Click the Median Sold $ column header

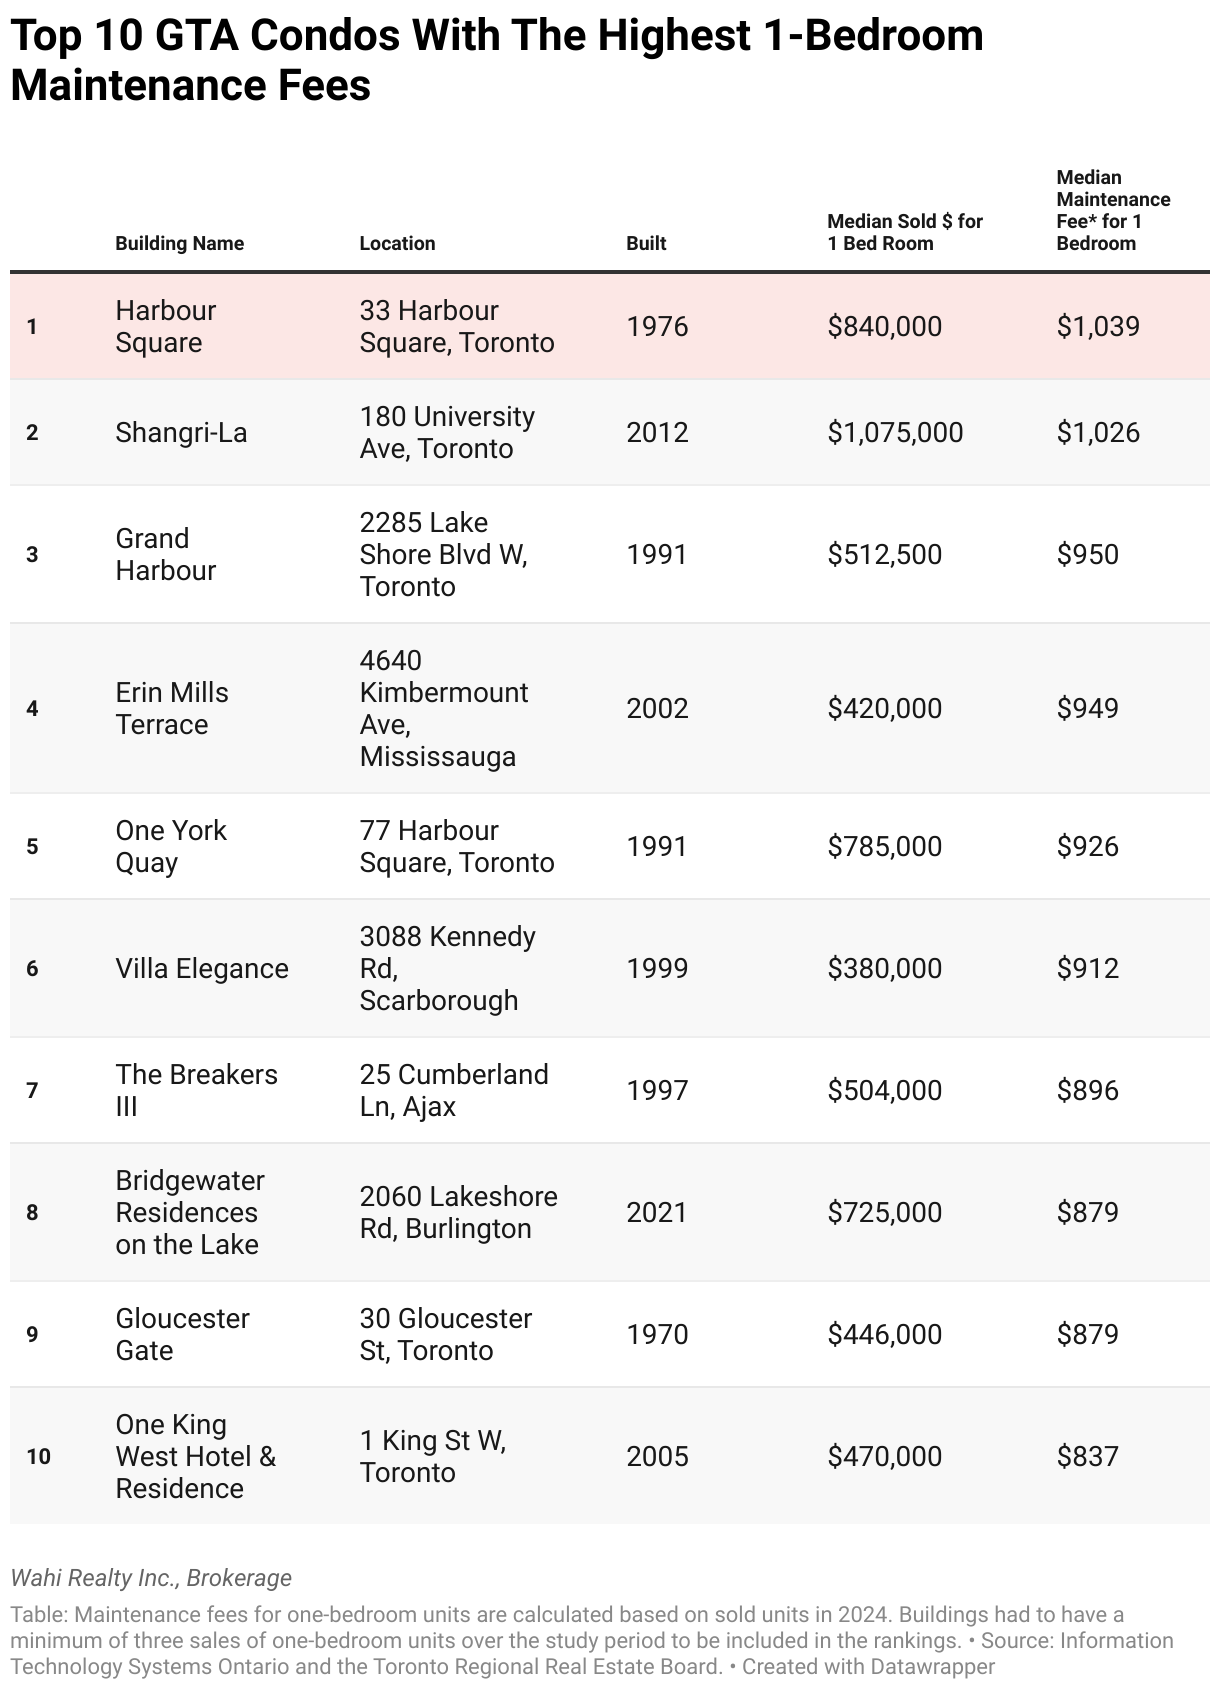point(904,232)
